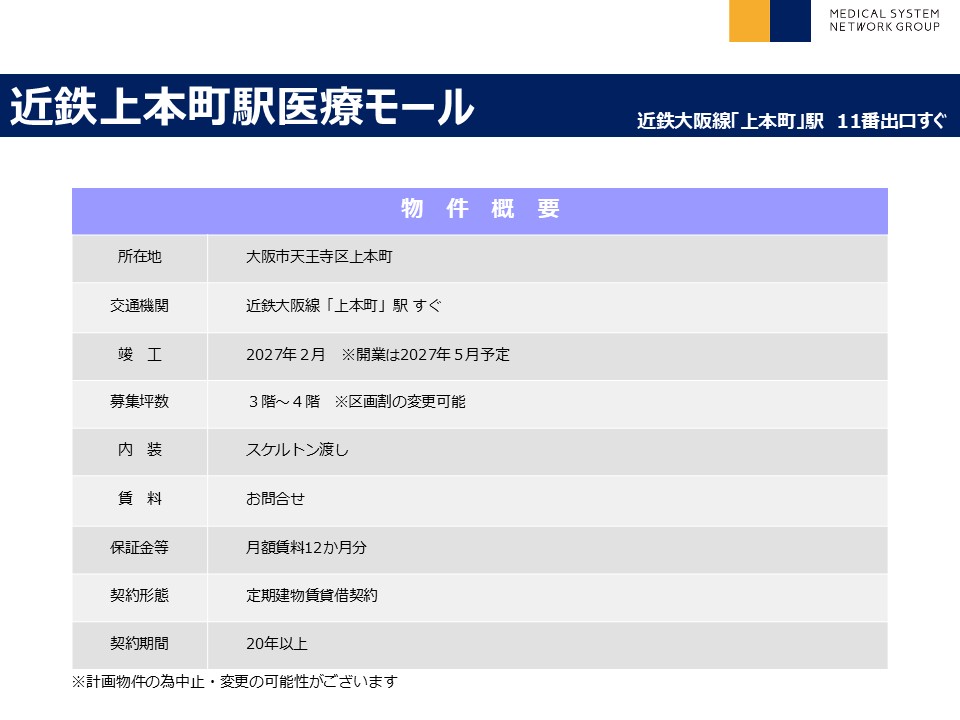Select the title 近鉄上本町駅医療モール
Screen dimensions: 960x720
point(241,107)
